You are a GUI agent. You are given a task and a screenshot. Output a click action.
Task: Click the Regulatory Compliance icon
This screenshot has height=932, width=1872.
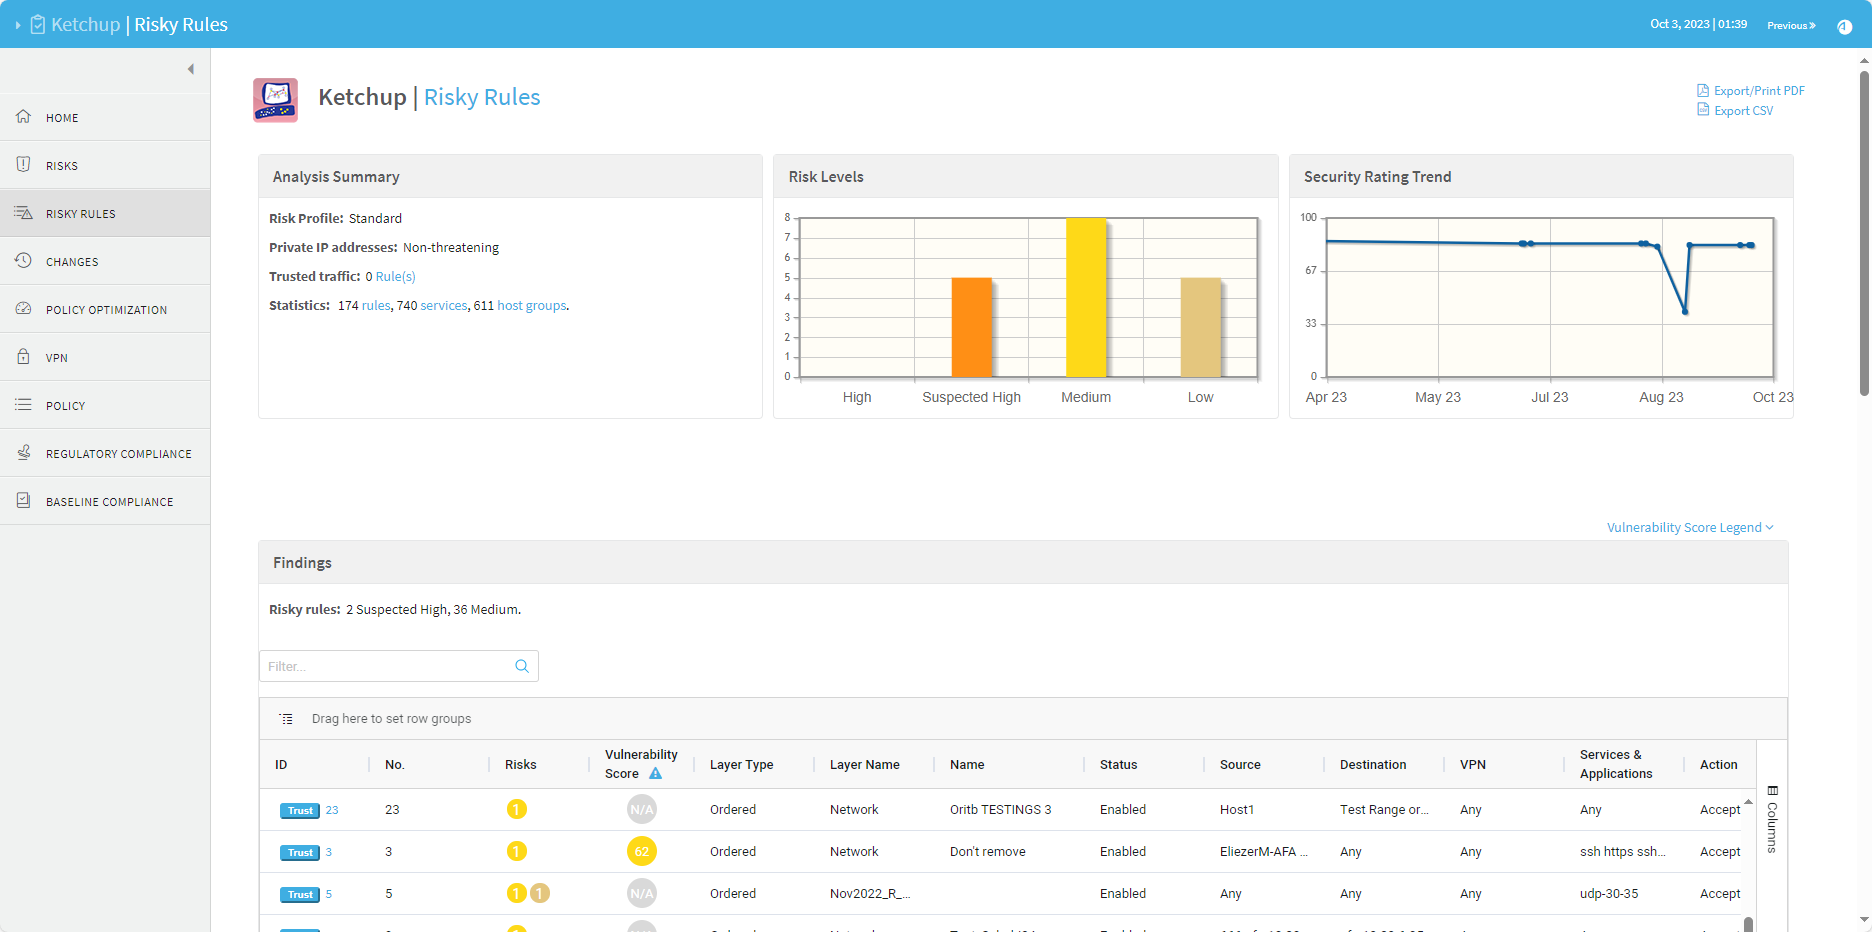coord(23,453)
